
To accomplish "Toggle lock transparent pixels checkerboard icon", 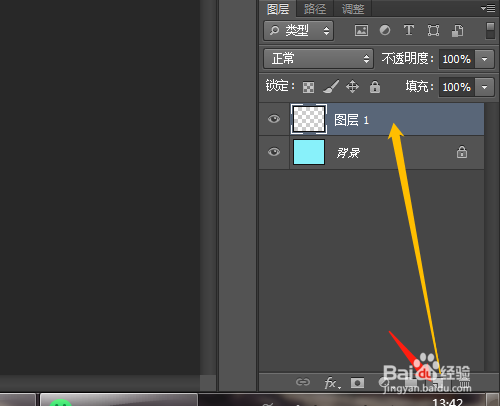I will [308, 87].
